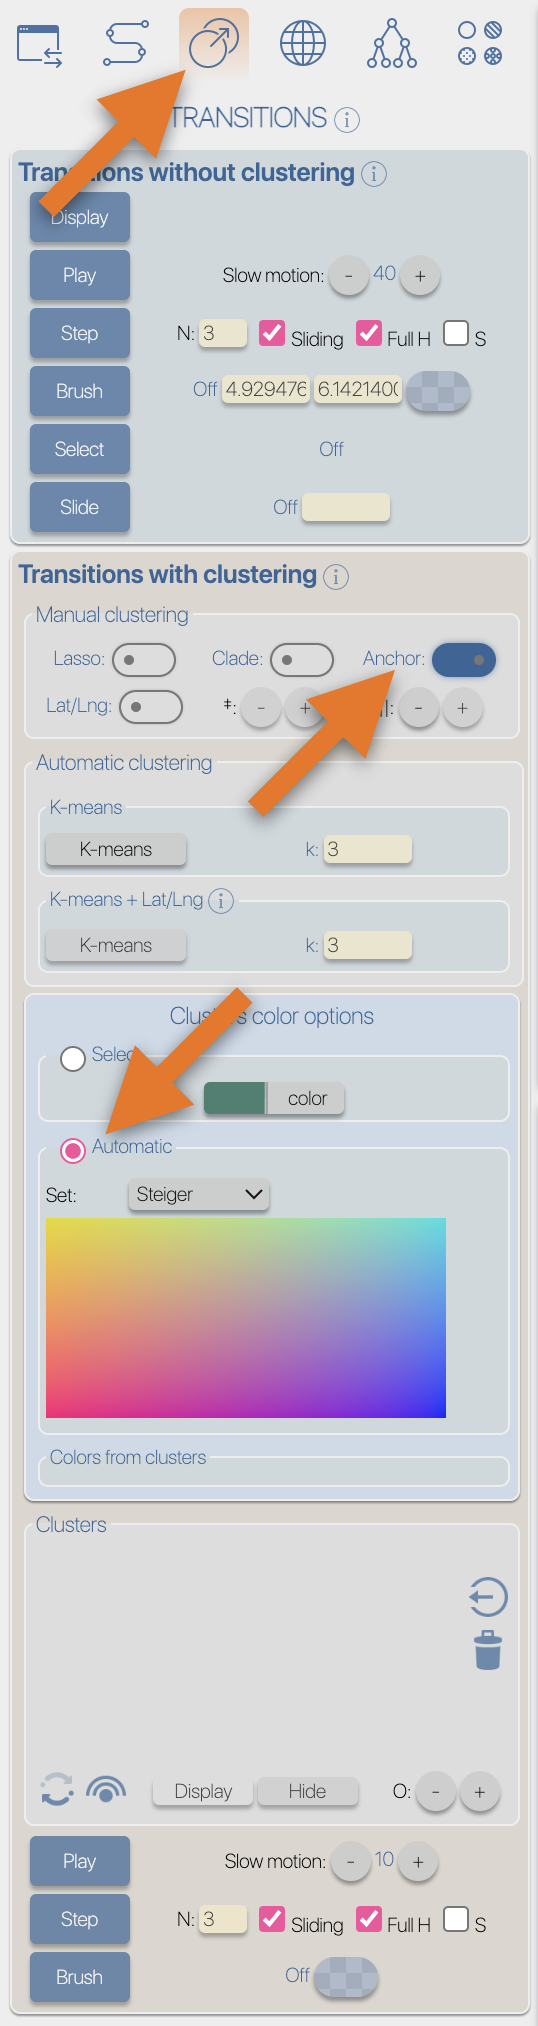This screenshot has width=538, height=2026.
Task: Open the globe map panel icon
Action: click(x=303, y=44)
